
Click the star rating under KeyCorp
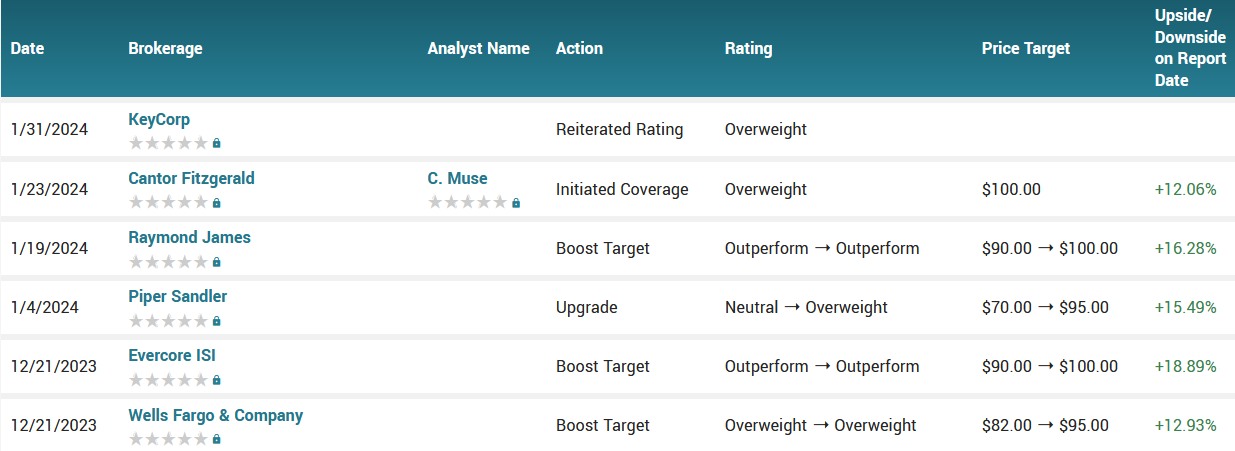168,143
